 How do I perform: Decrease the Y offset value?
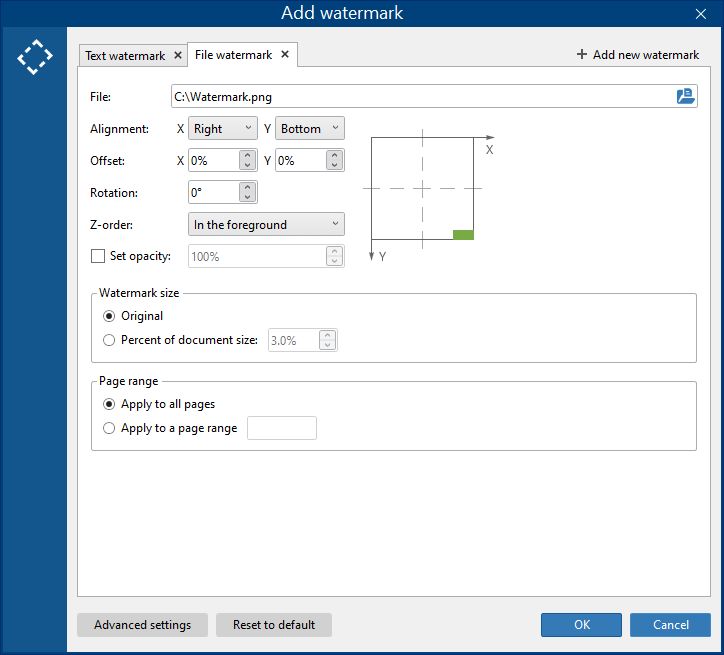334,165
